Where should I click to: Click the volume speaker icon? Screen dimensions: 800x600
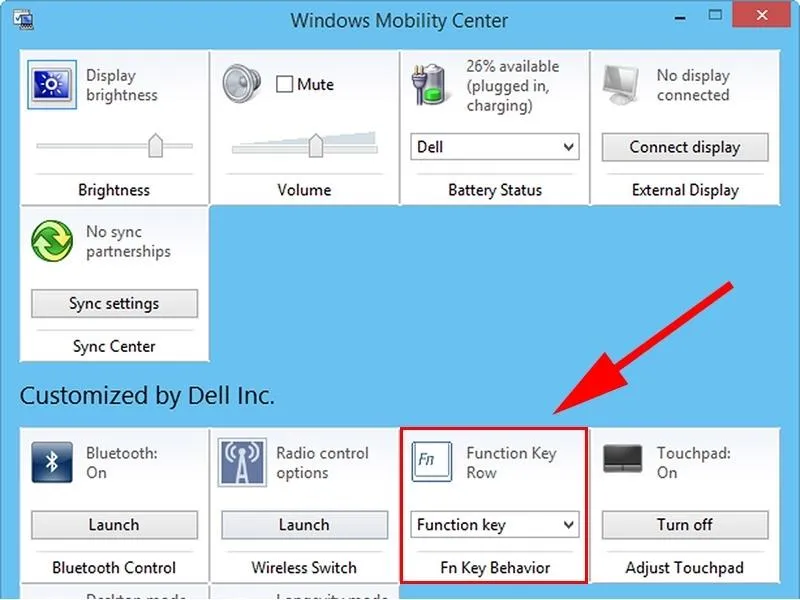(241, 85)
